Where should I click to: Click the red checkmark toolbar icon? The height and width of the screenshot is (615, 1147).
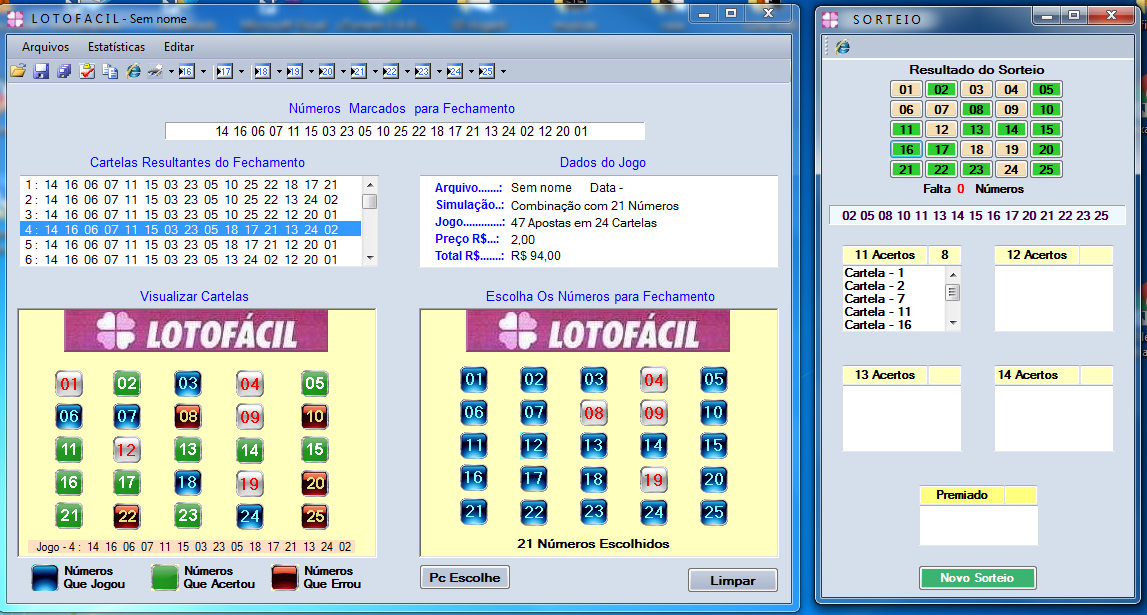coord(87,71)
